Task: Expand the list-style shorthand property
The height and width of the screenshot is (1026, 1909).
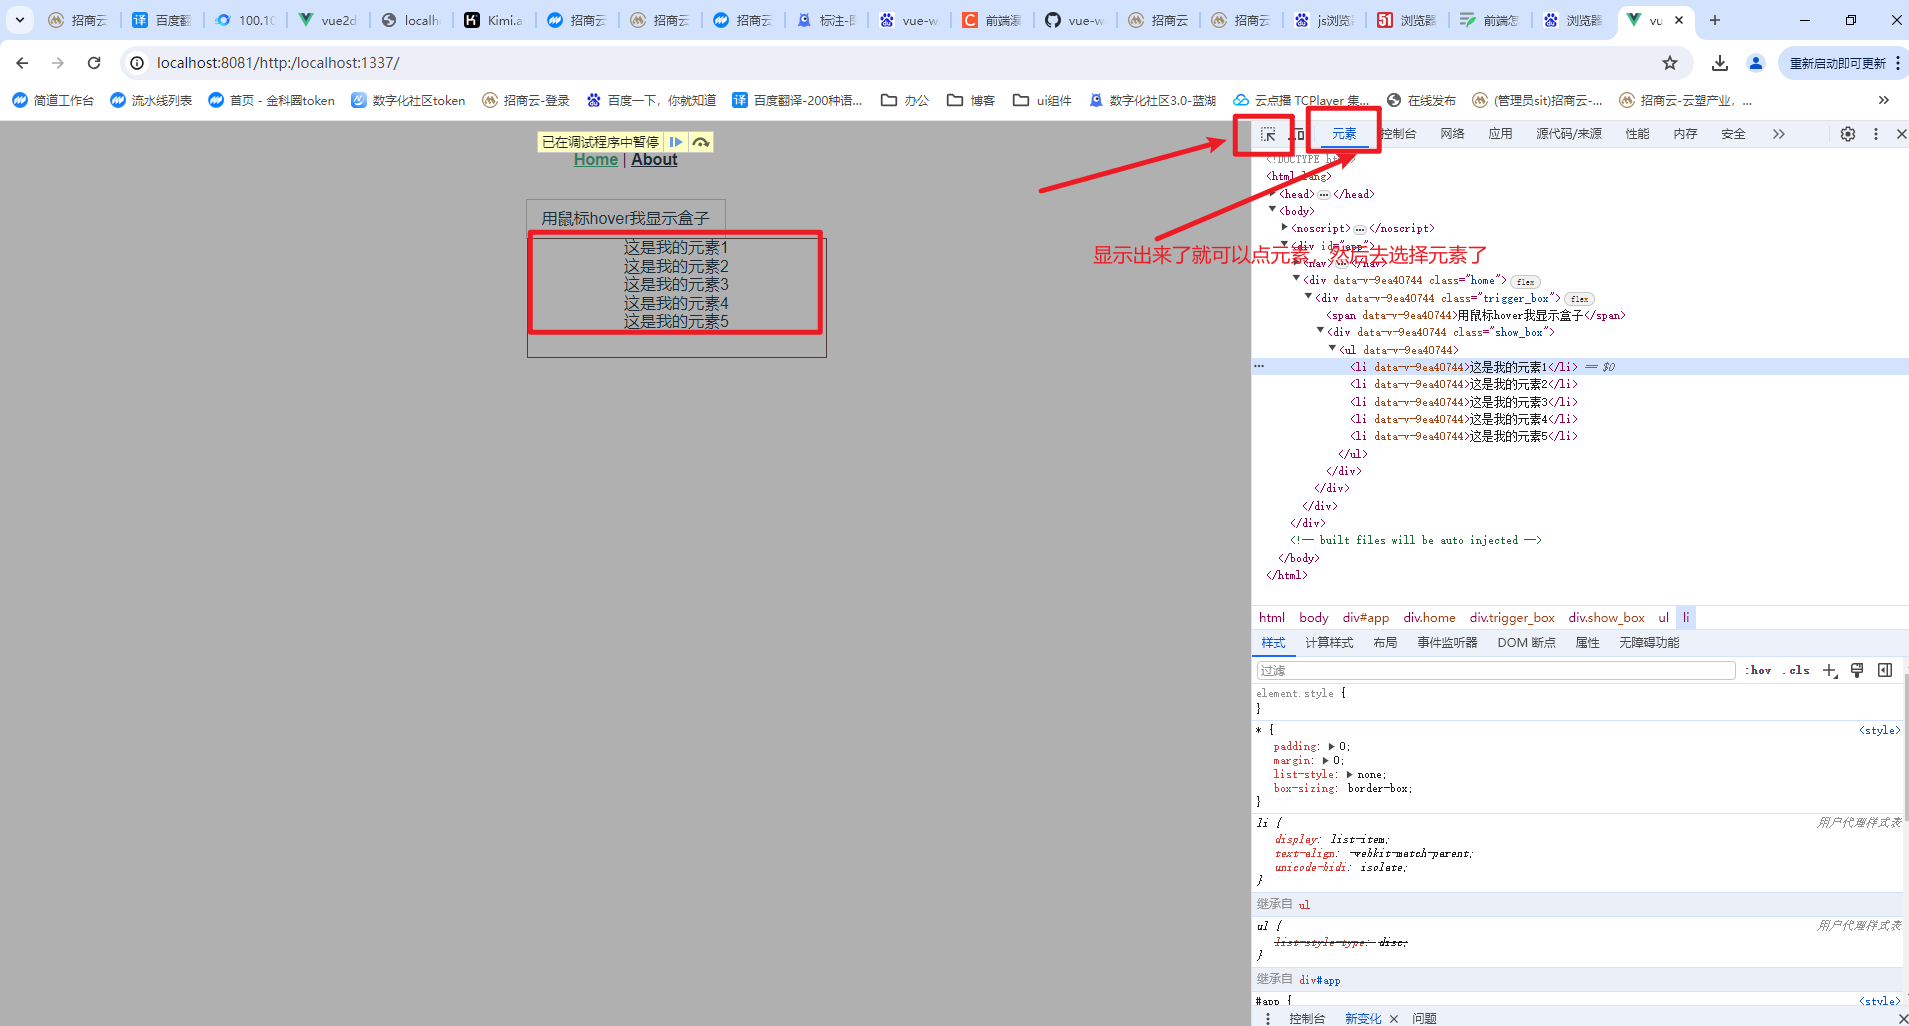Action: 1349,774
